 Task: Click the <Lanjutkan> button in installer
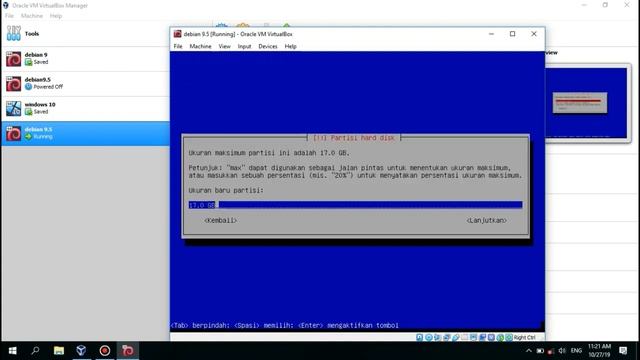point(487,220)
